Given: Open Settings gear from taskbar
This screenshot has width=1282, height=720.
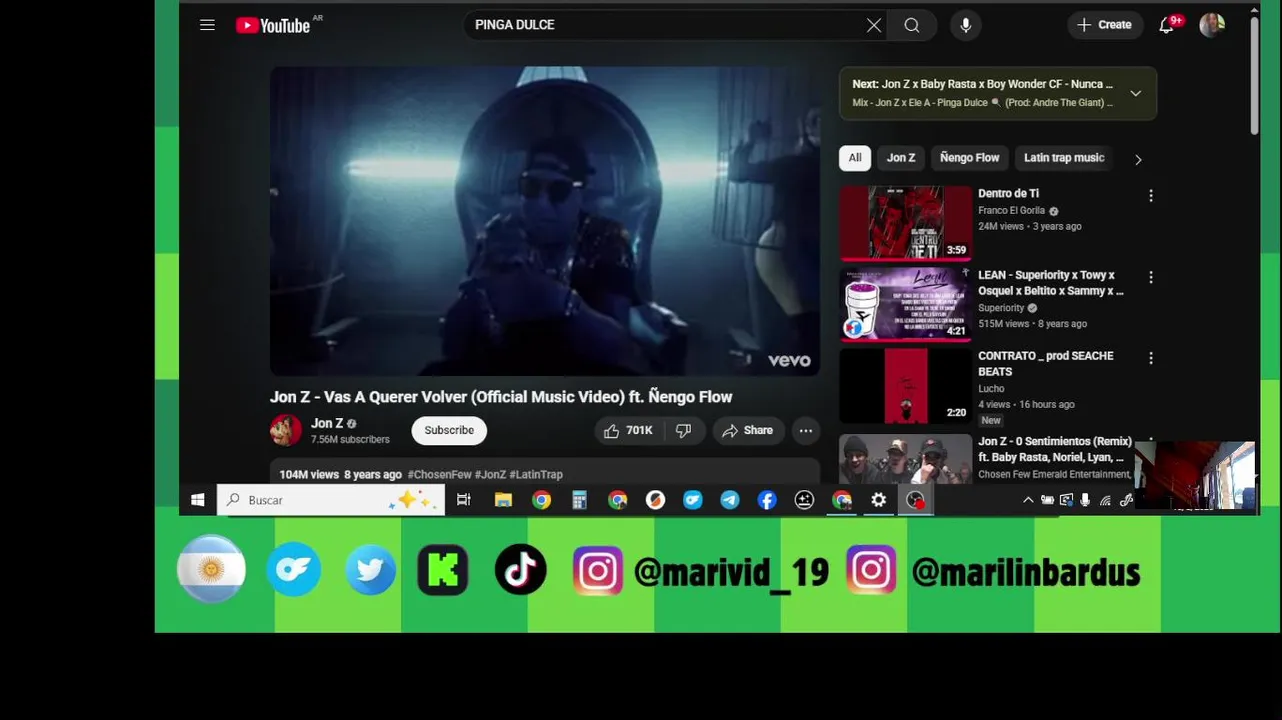Looking at the screenshot, I should [878, 500].
